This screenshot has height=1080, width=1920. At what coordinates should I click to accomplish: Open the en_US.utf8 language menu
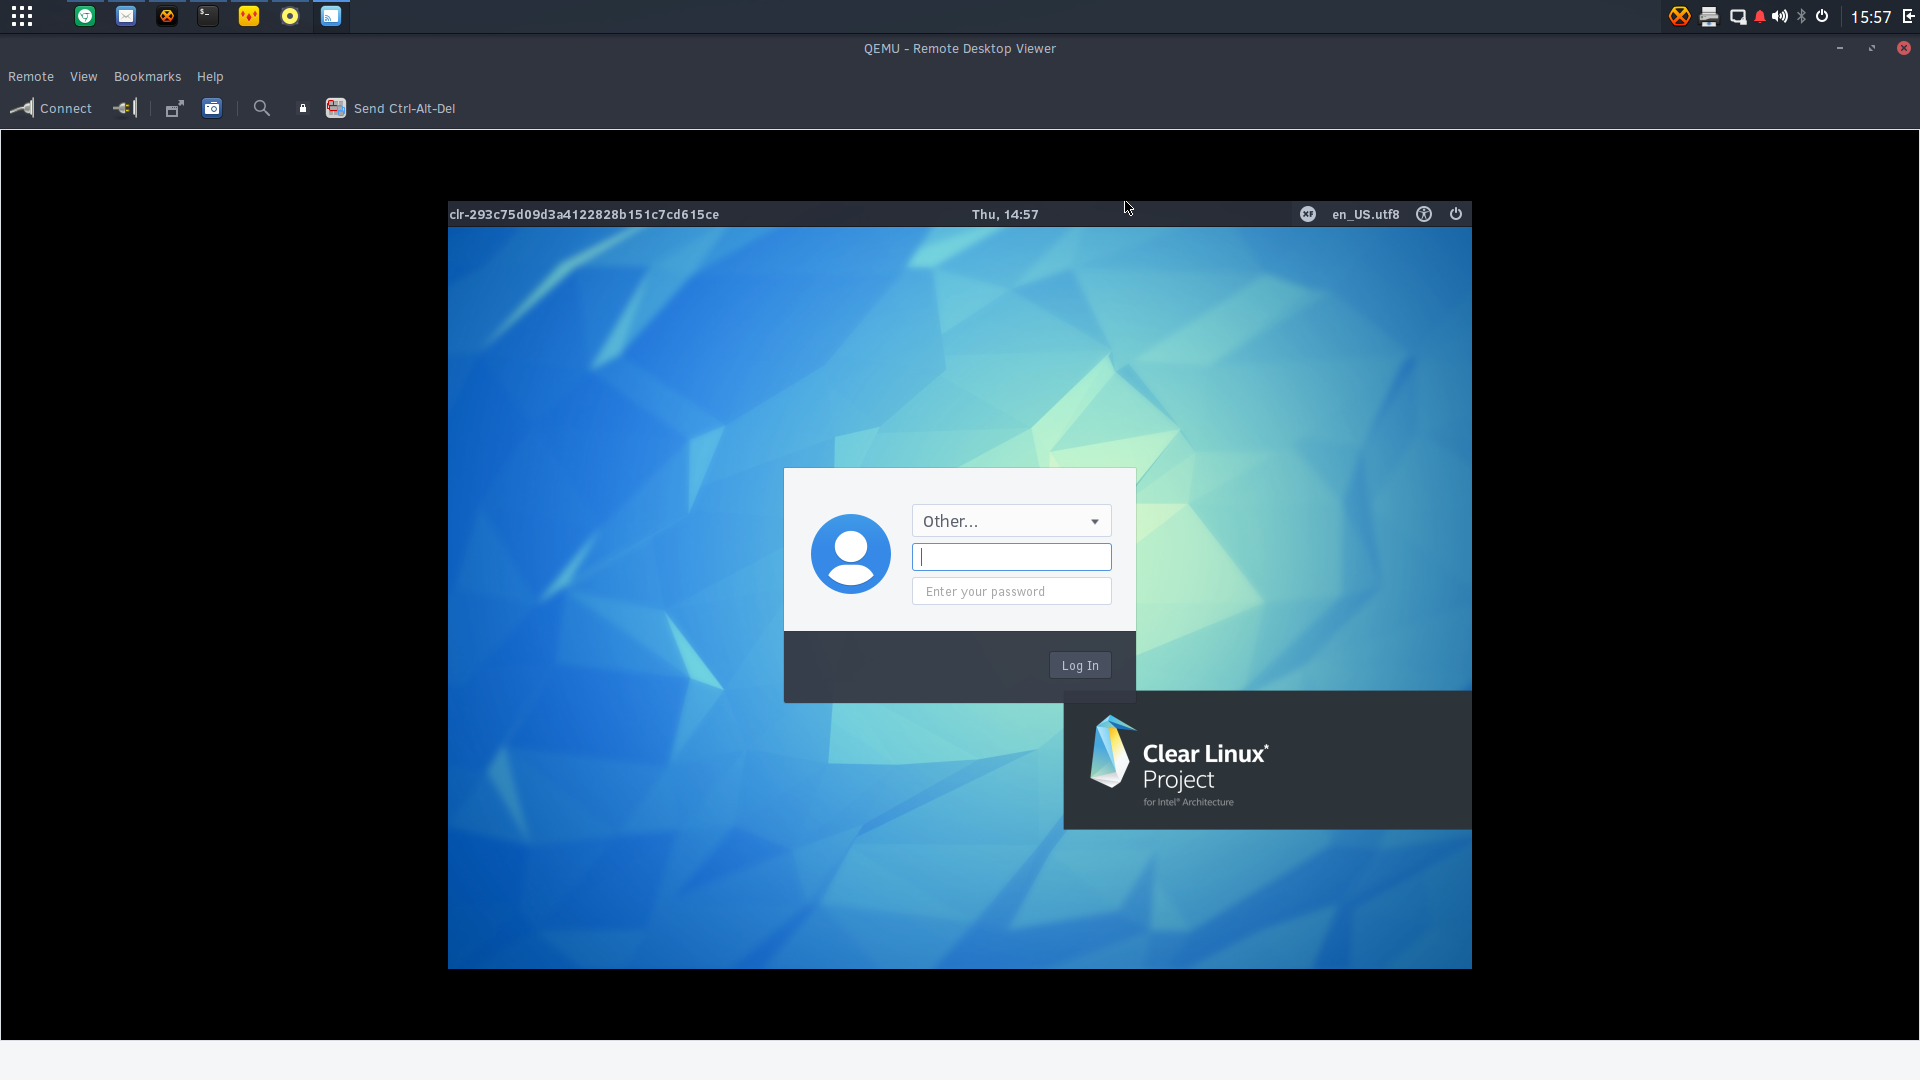click(x=1366, y=214)
